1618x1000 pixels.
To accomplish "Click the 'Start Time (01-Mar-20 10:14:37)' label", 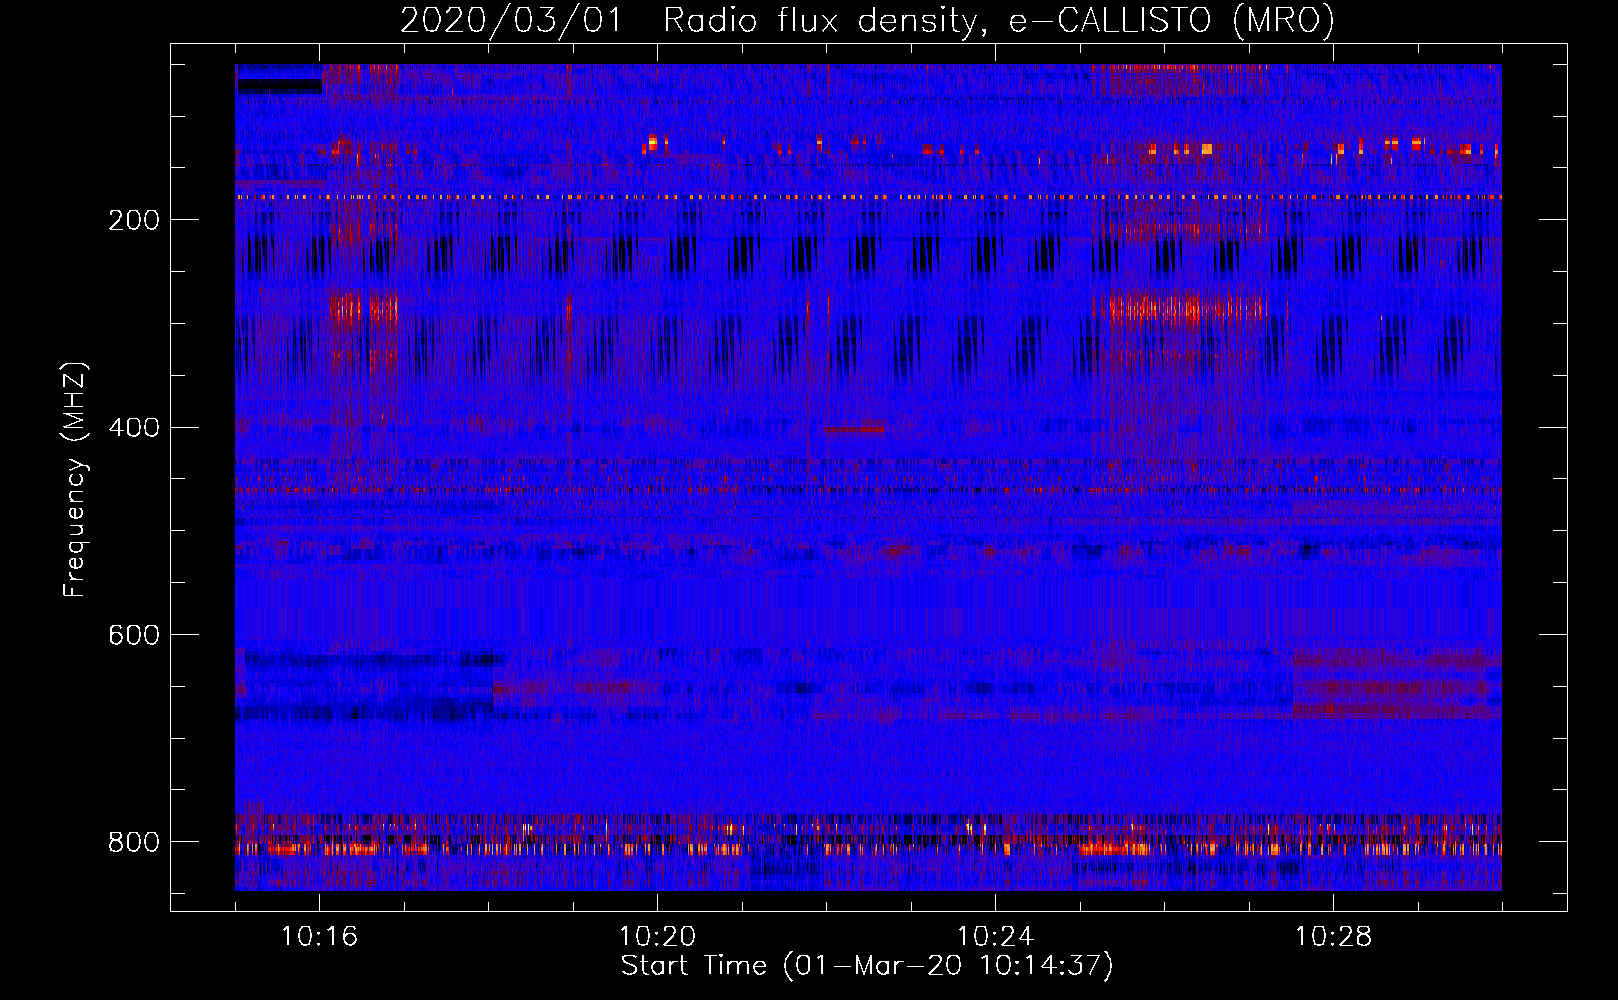I will click(x=867, y=966).
